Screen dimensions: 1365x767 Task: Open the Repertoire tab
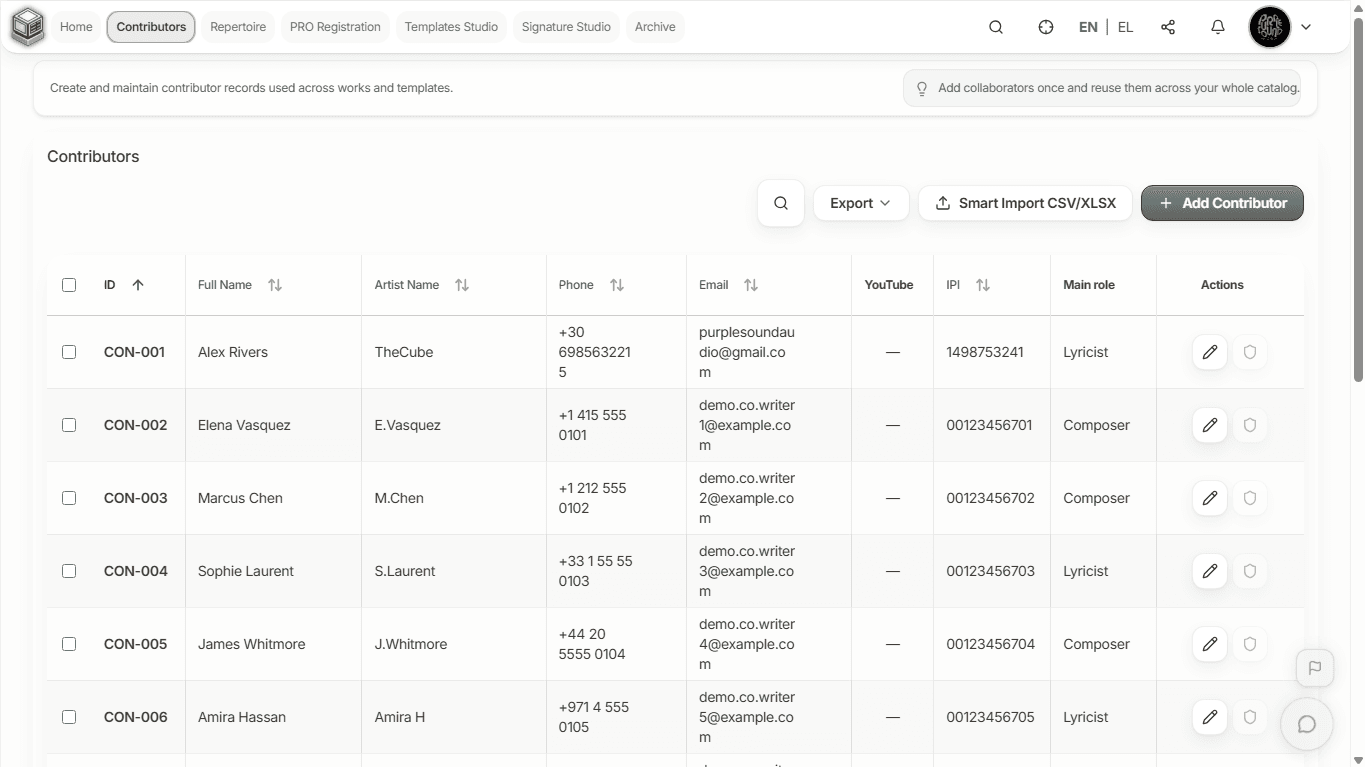(x=238, y=27)
